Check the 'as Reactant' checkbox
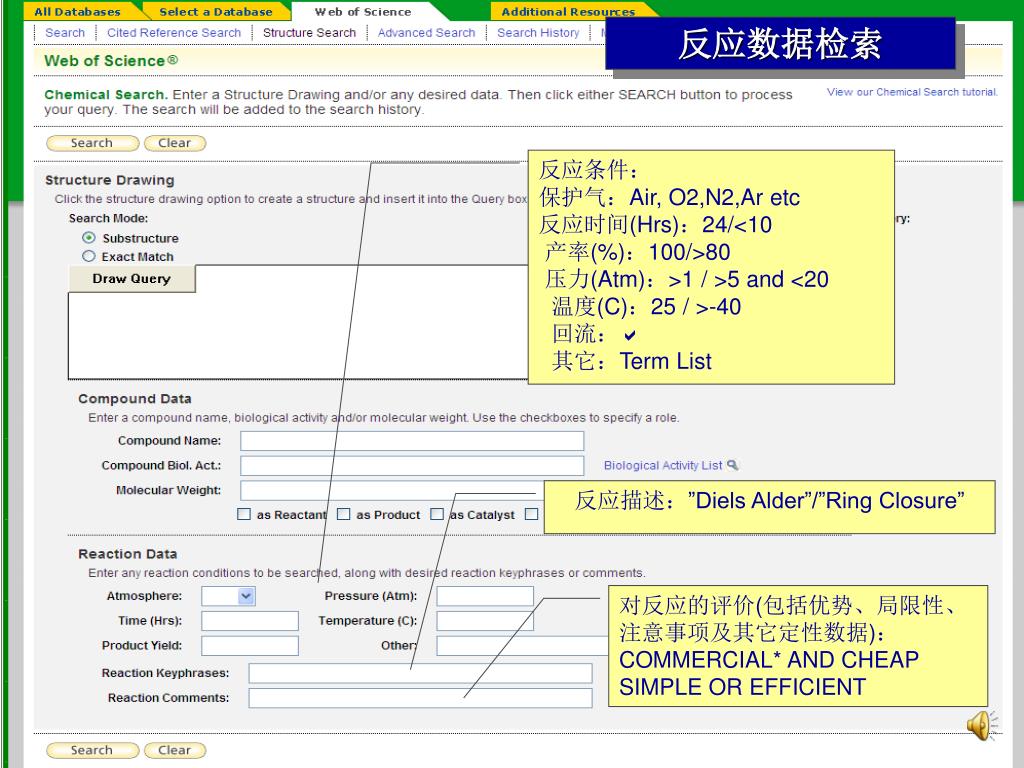Image resolution: width=1024 pixels, height=768 pixels. click(x=244, y=514)
